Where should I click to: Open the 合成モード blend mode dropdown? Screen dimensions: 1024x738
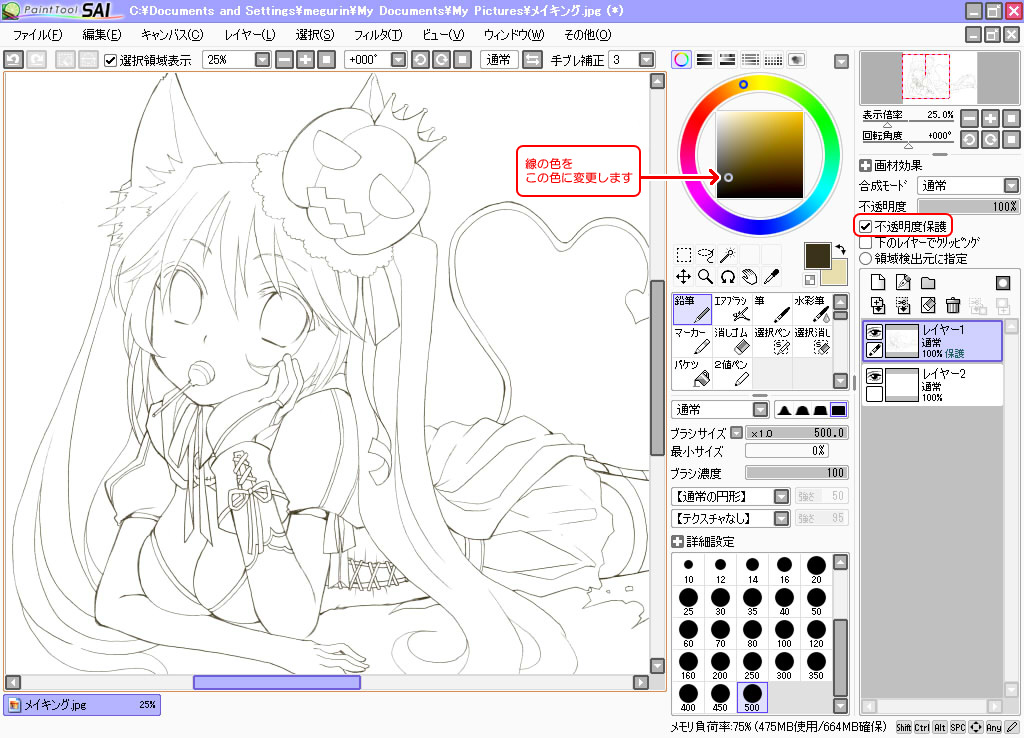tap(1011, 186)
